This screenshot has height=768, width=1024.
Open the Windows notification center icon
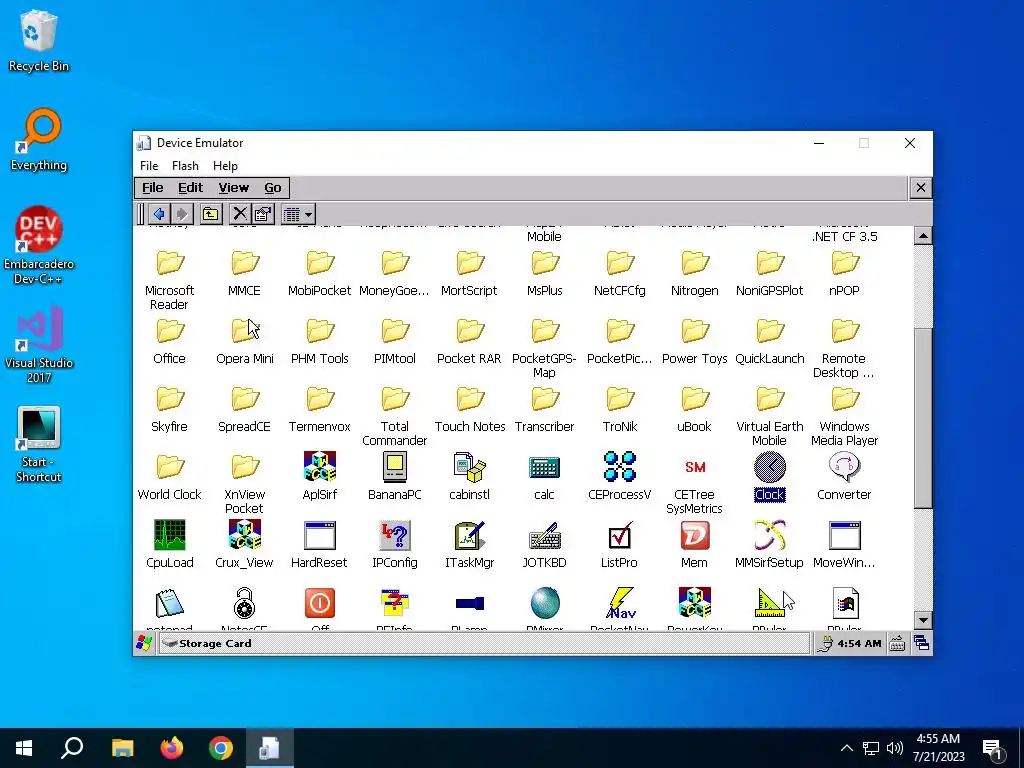tap(993, 749)
